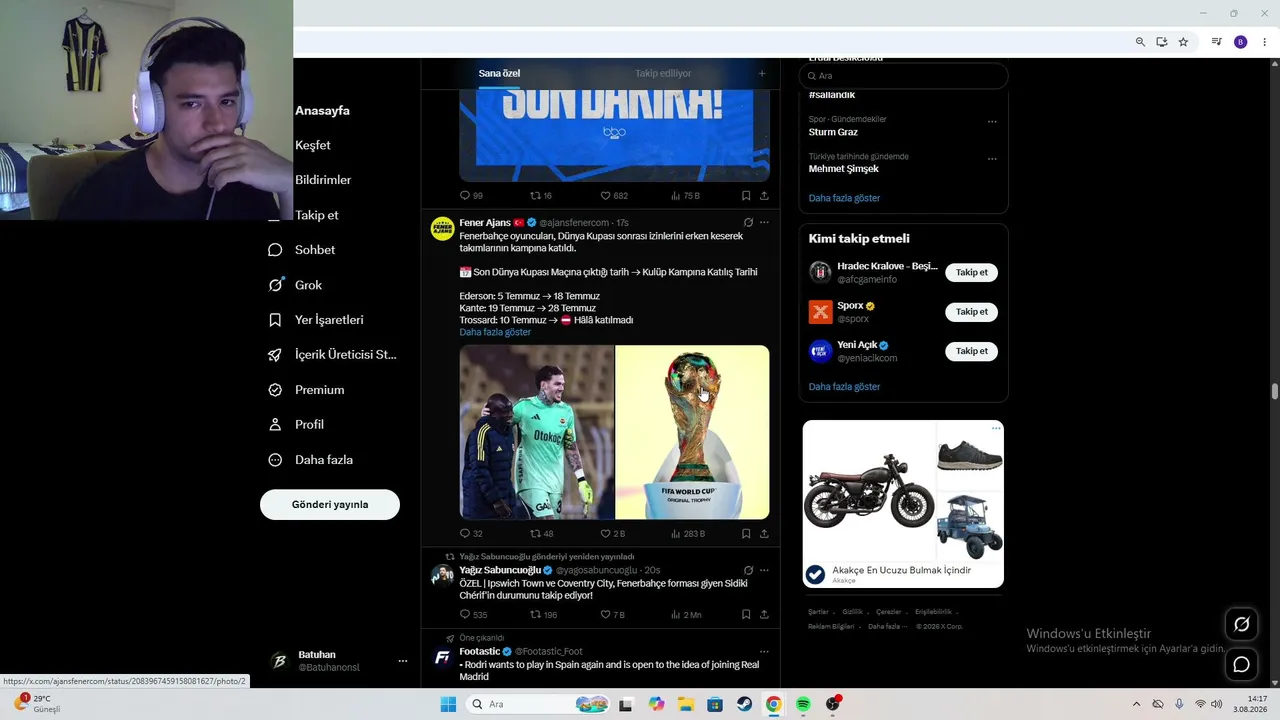Go to Profil via person icon
The image size is (1280, 720).
point(275,425)
